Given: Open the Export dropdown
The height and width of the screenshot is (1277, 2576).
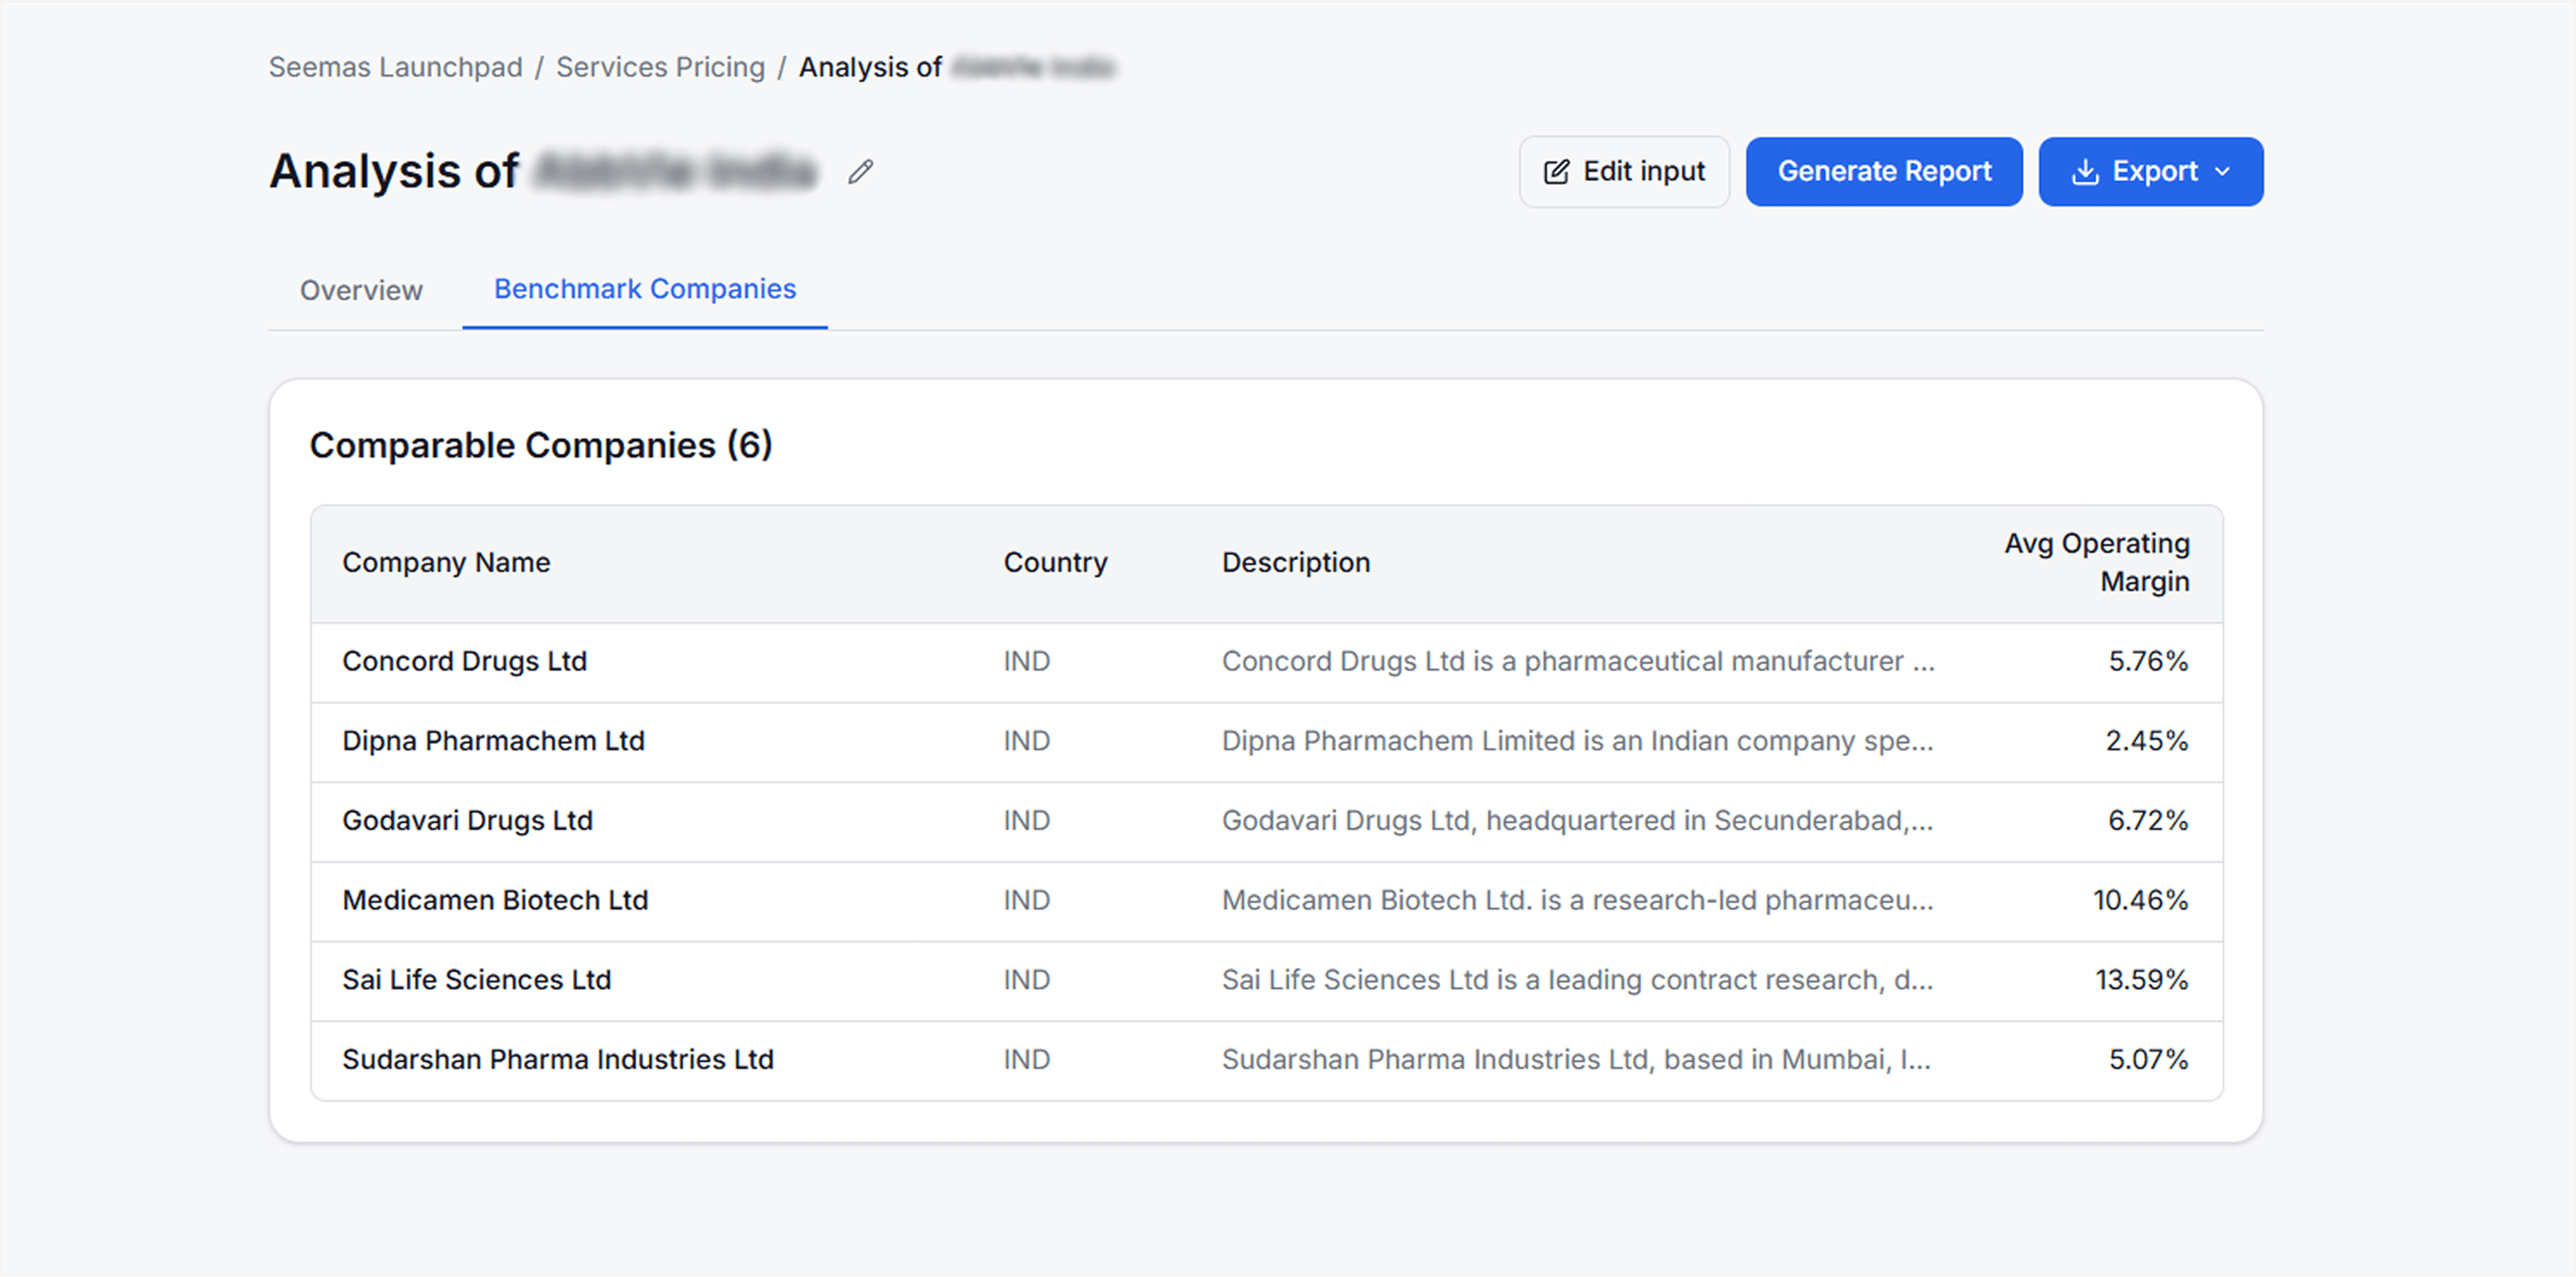Looking at the screenshot, I should [2151, 172].
